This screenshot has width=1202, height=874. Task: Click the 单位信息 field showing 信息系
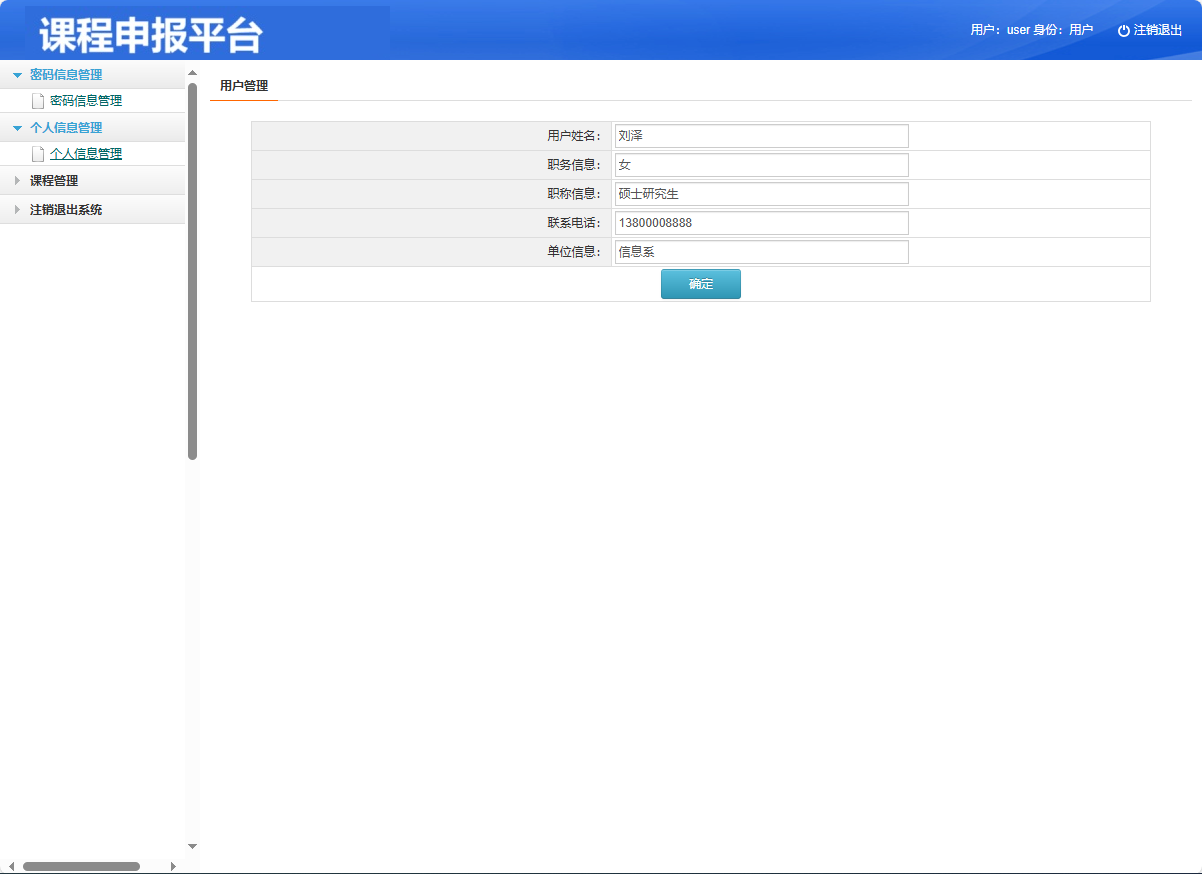760,251
